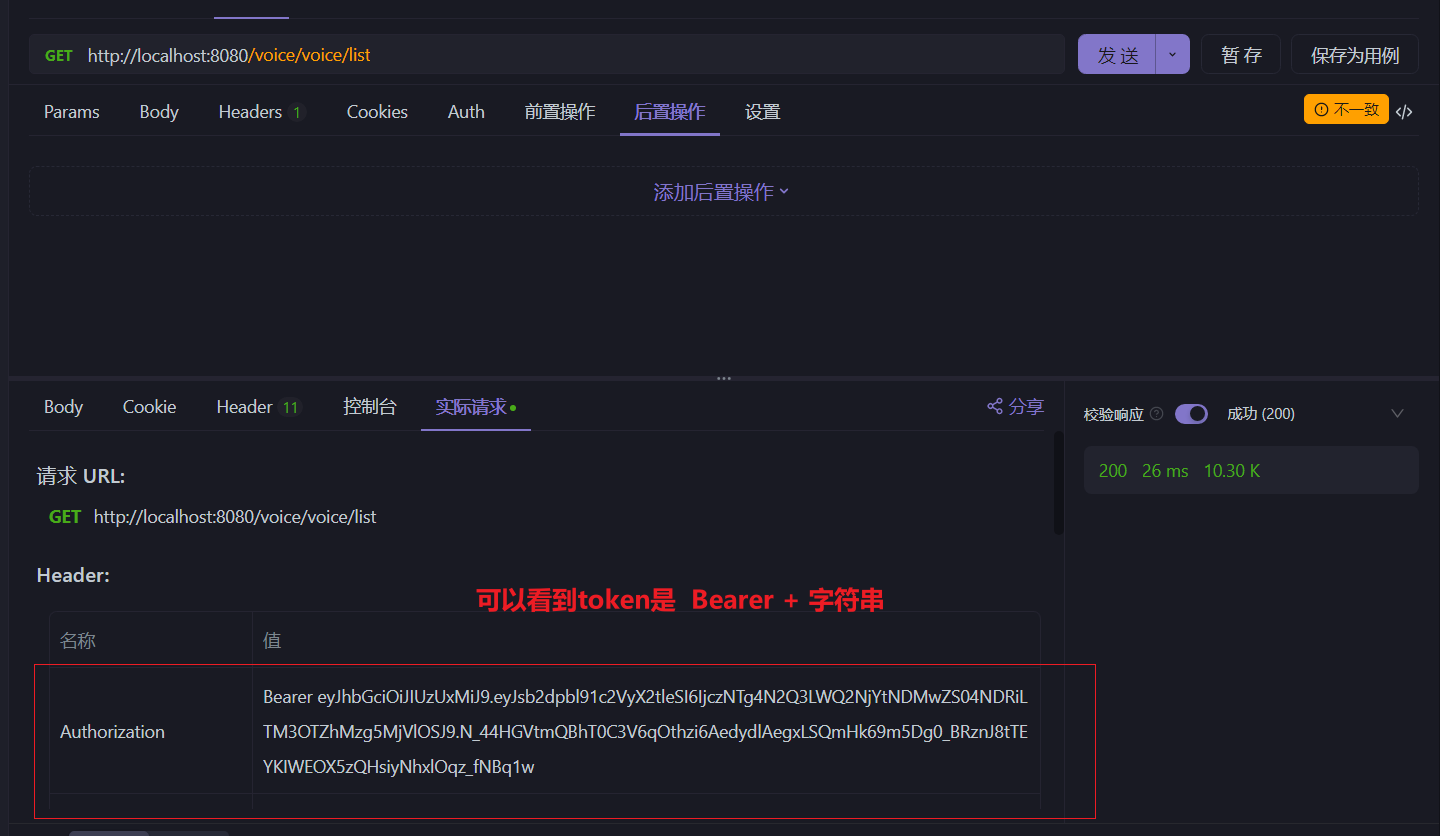Screen dimensions: 1440x836
Task: Disable the 校验响应 response validation toggle
Action: tap(1191, 413)
